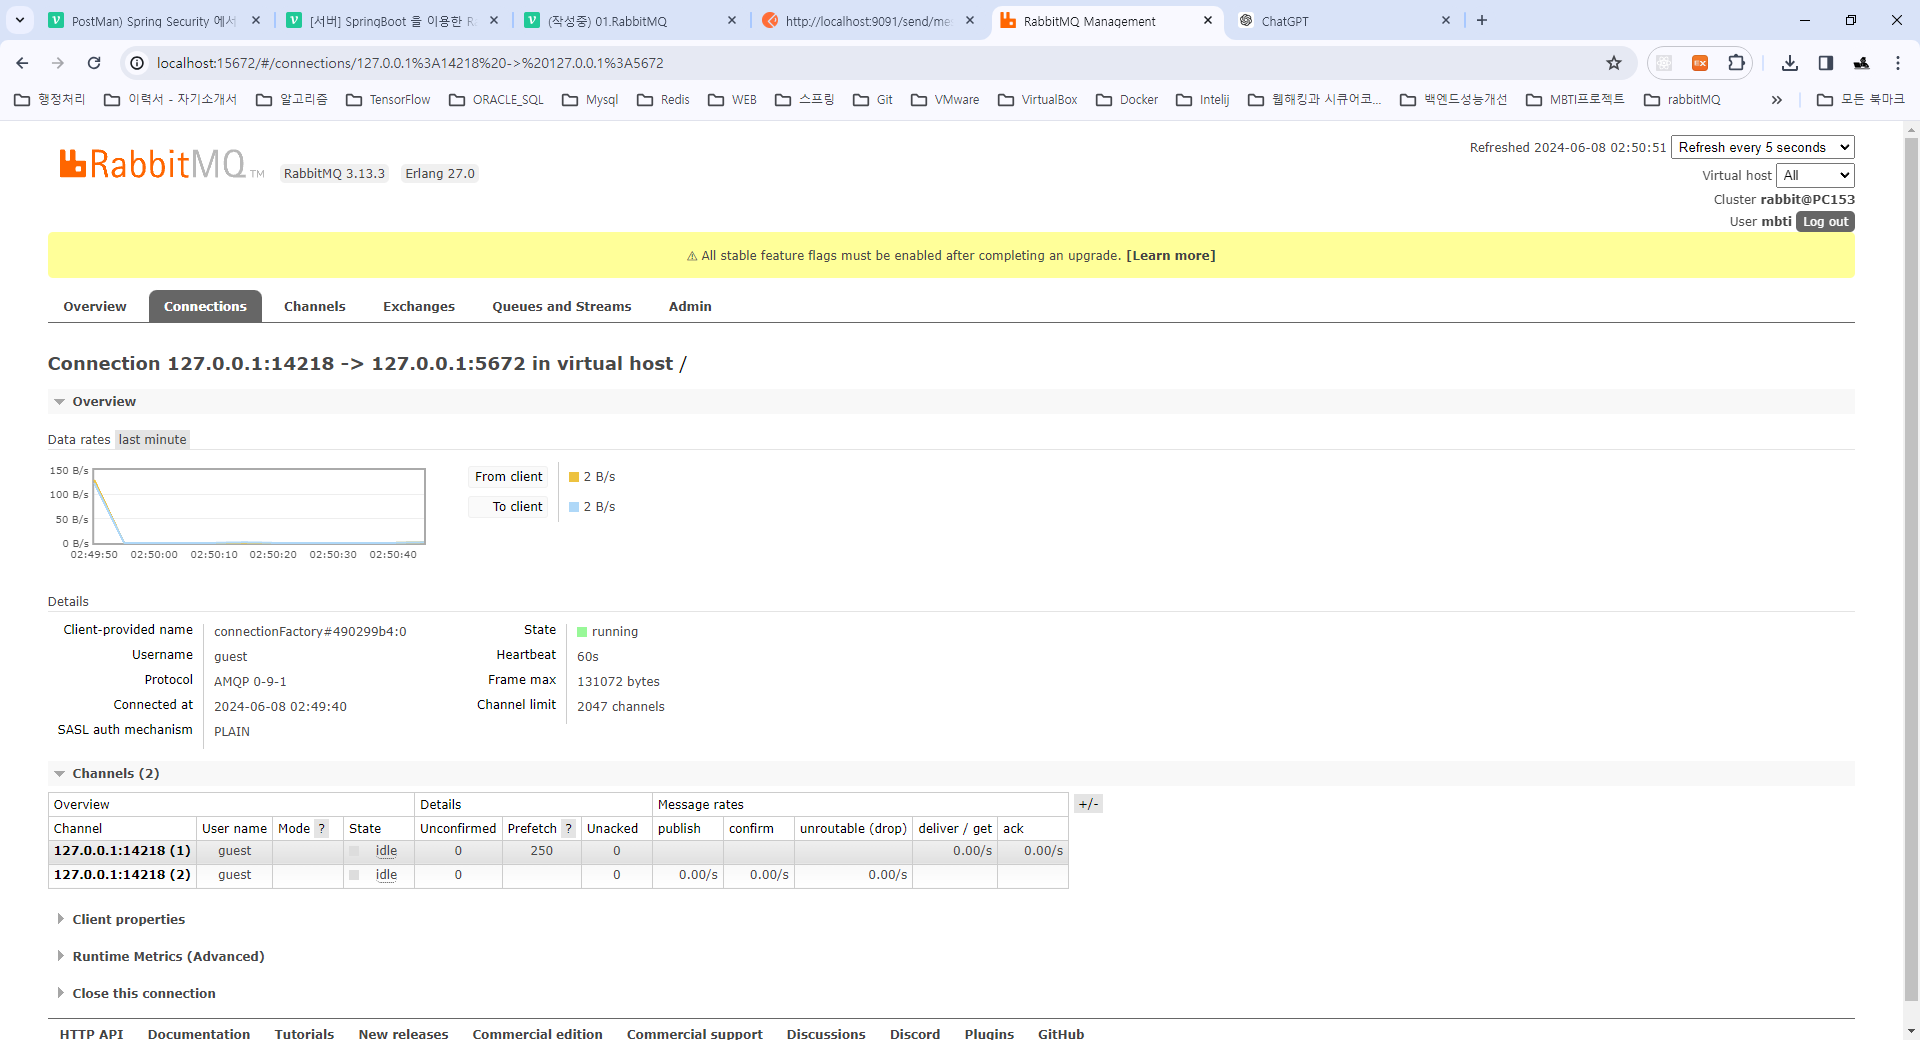
Task: Select the Connections tab
Action: [205, 306]
